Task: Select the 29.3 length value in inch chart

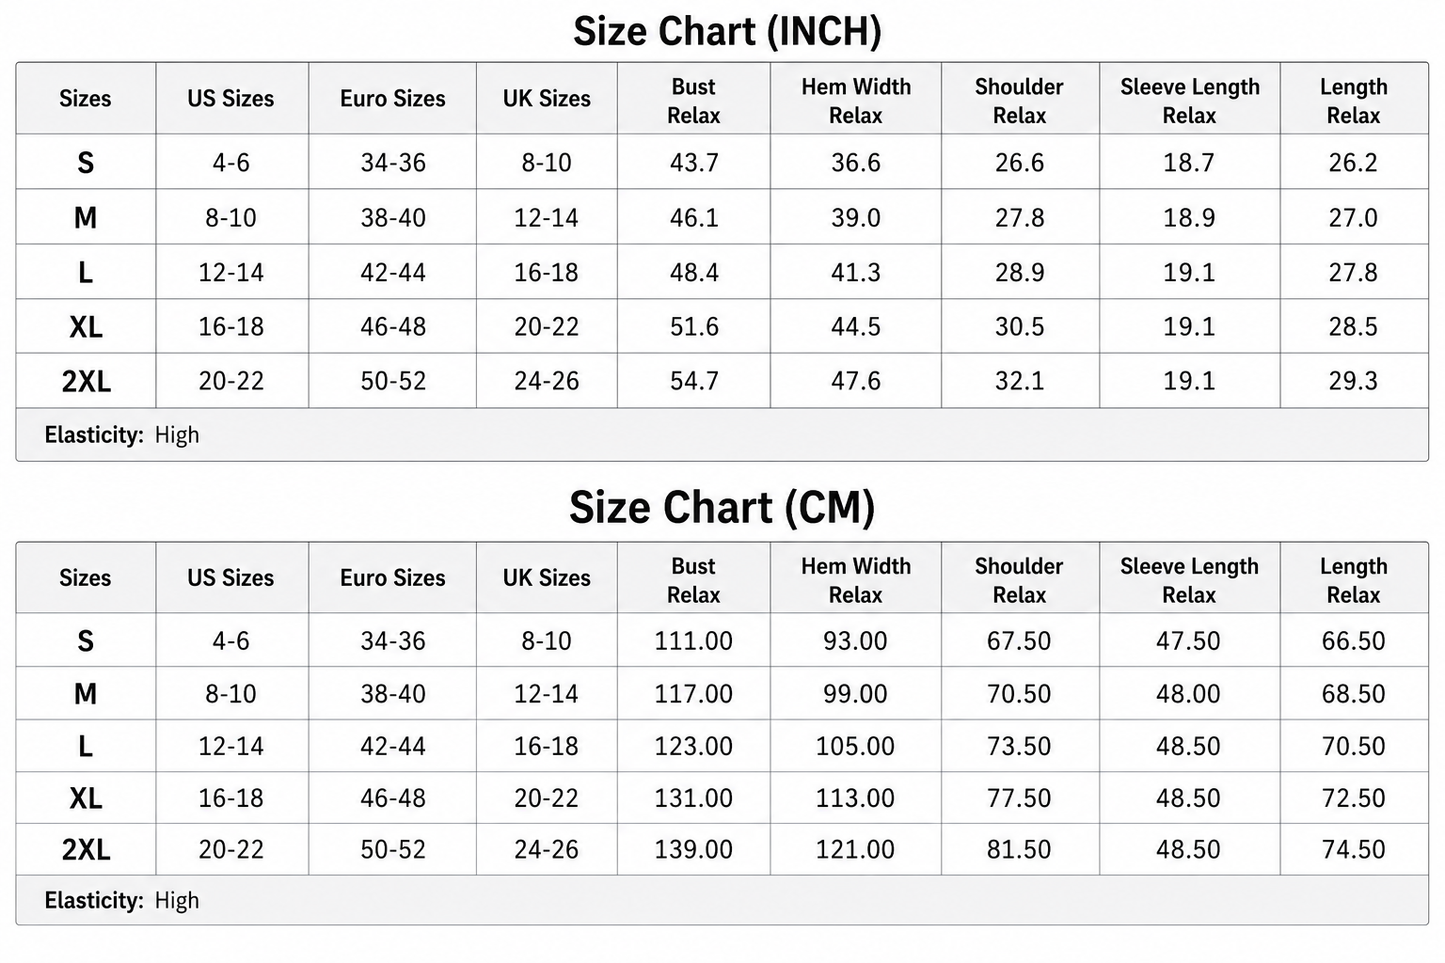Action: coord(1353,381)
